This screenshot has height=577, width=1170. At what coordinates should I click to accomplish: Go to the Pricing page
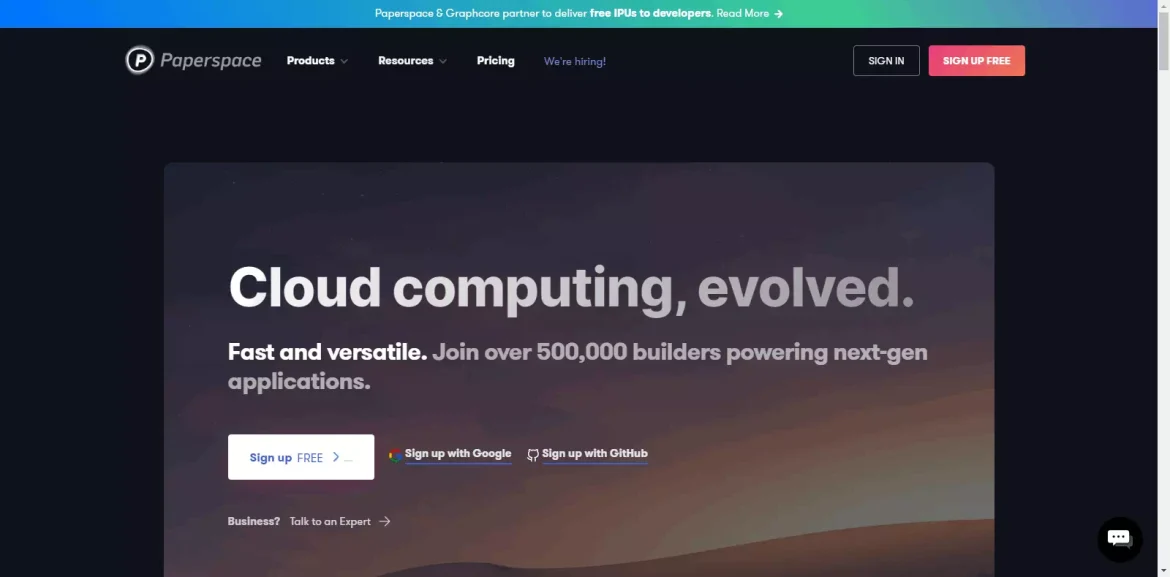click(495, 60)
